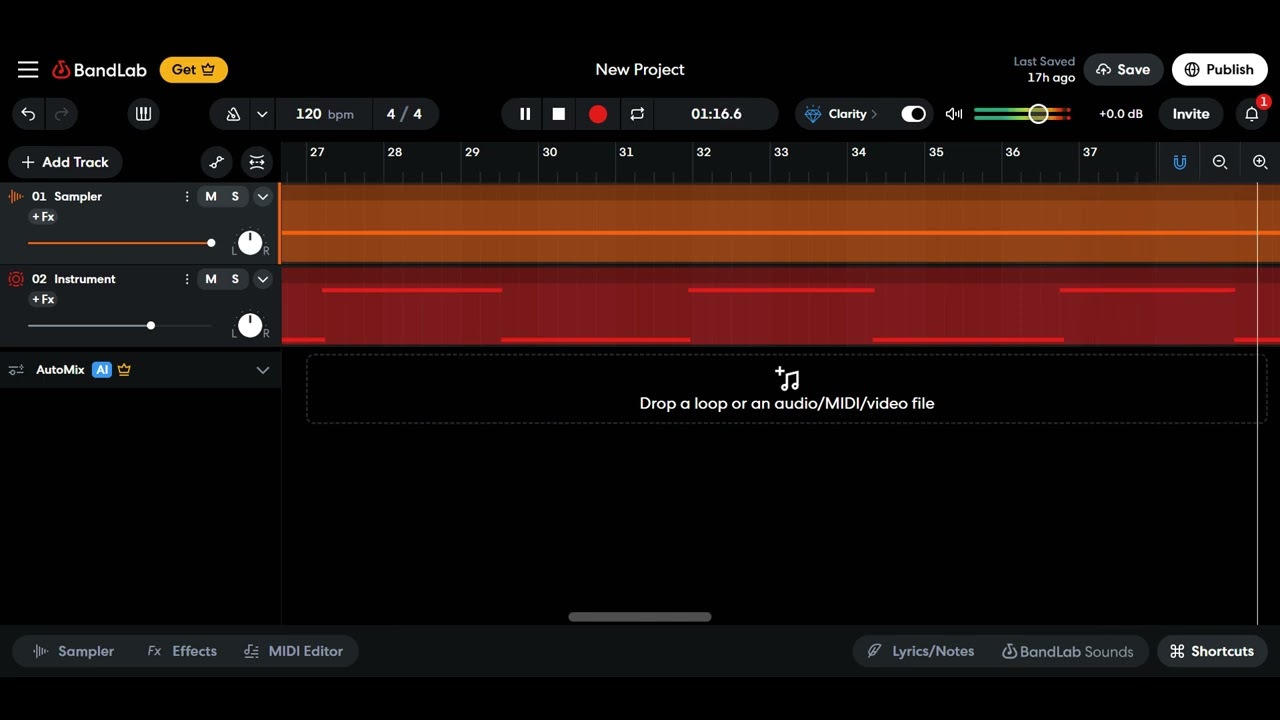Zoom in the timeline
1280x720 pixels.
pyautogui.click(x=1260, y=162)
